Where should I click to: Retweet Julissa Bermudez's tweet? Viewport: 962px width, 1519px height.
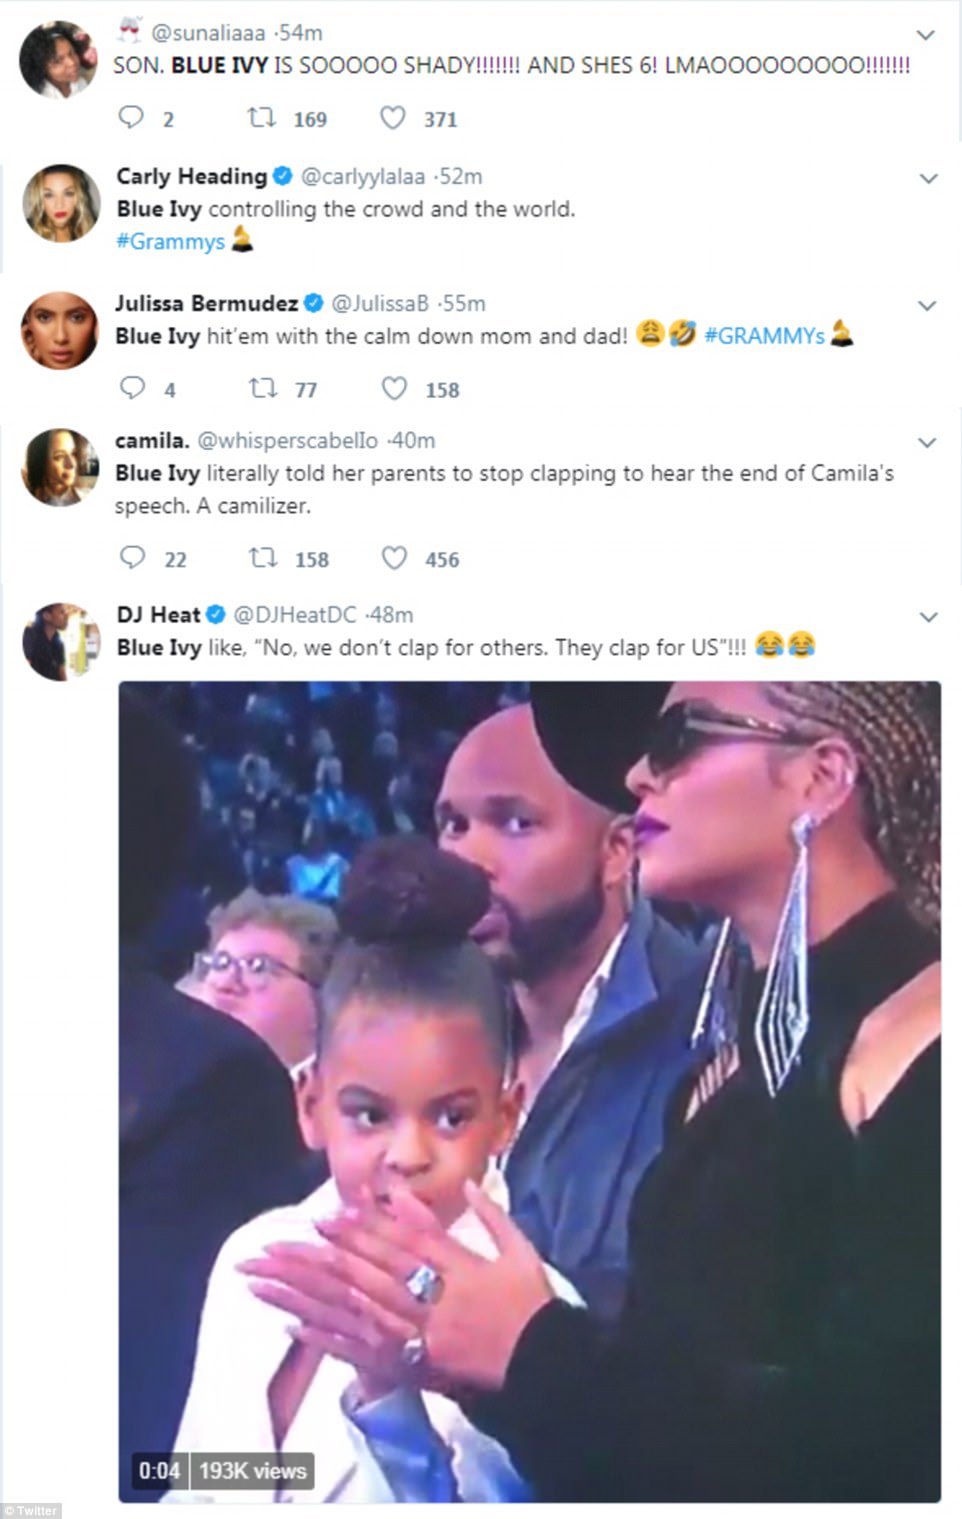(x=263, y=388)
